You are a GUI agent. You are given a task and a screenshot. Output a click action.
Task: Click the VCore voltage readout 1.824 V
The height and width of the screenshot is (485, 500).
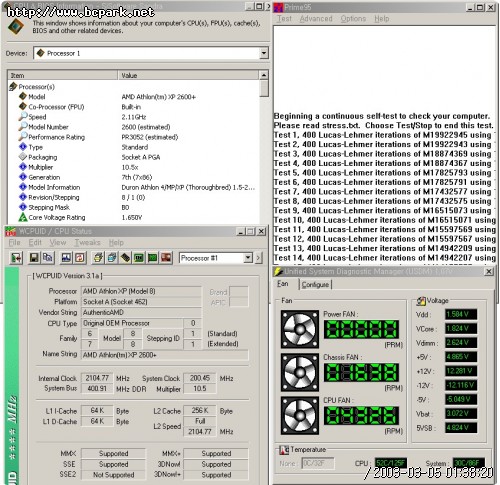pos(461,329)
